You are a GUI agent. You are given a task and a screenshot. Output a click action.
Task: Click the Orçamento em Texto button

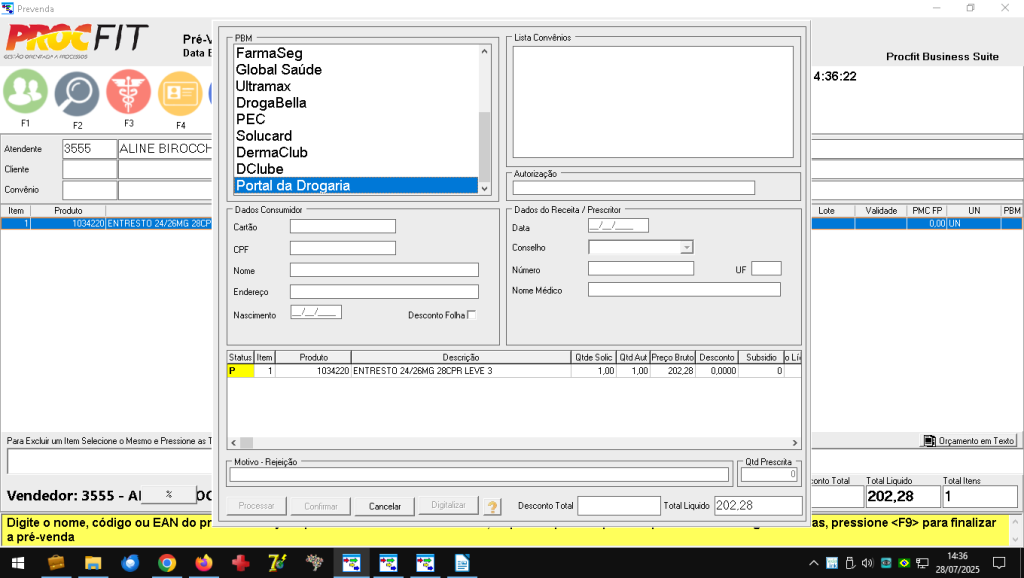coord(969,440)
